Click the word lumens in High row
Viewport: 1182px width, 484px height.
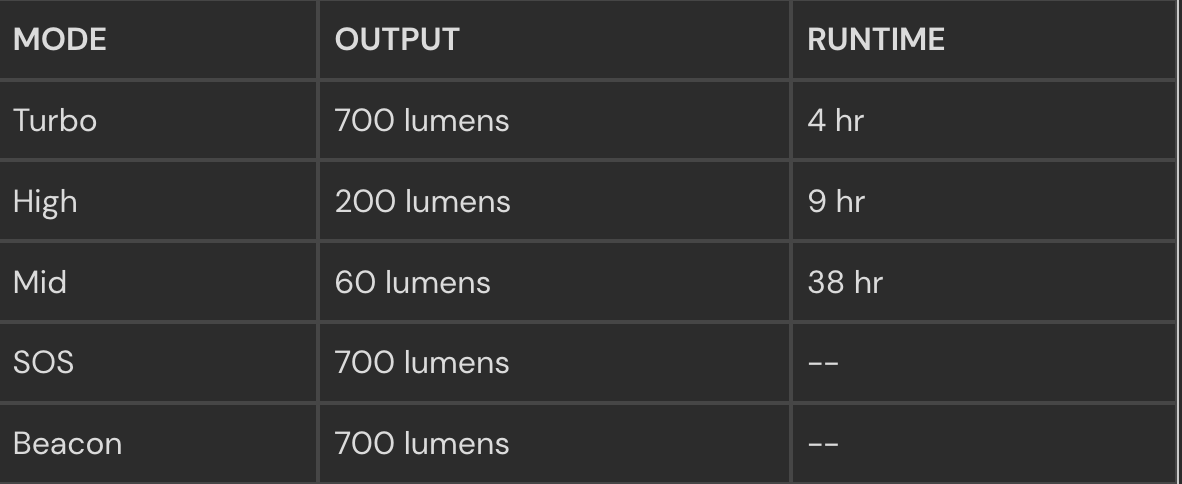458,201
